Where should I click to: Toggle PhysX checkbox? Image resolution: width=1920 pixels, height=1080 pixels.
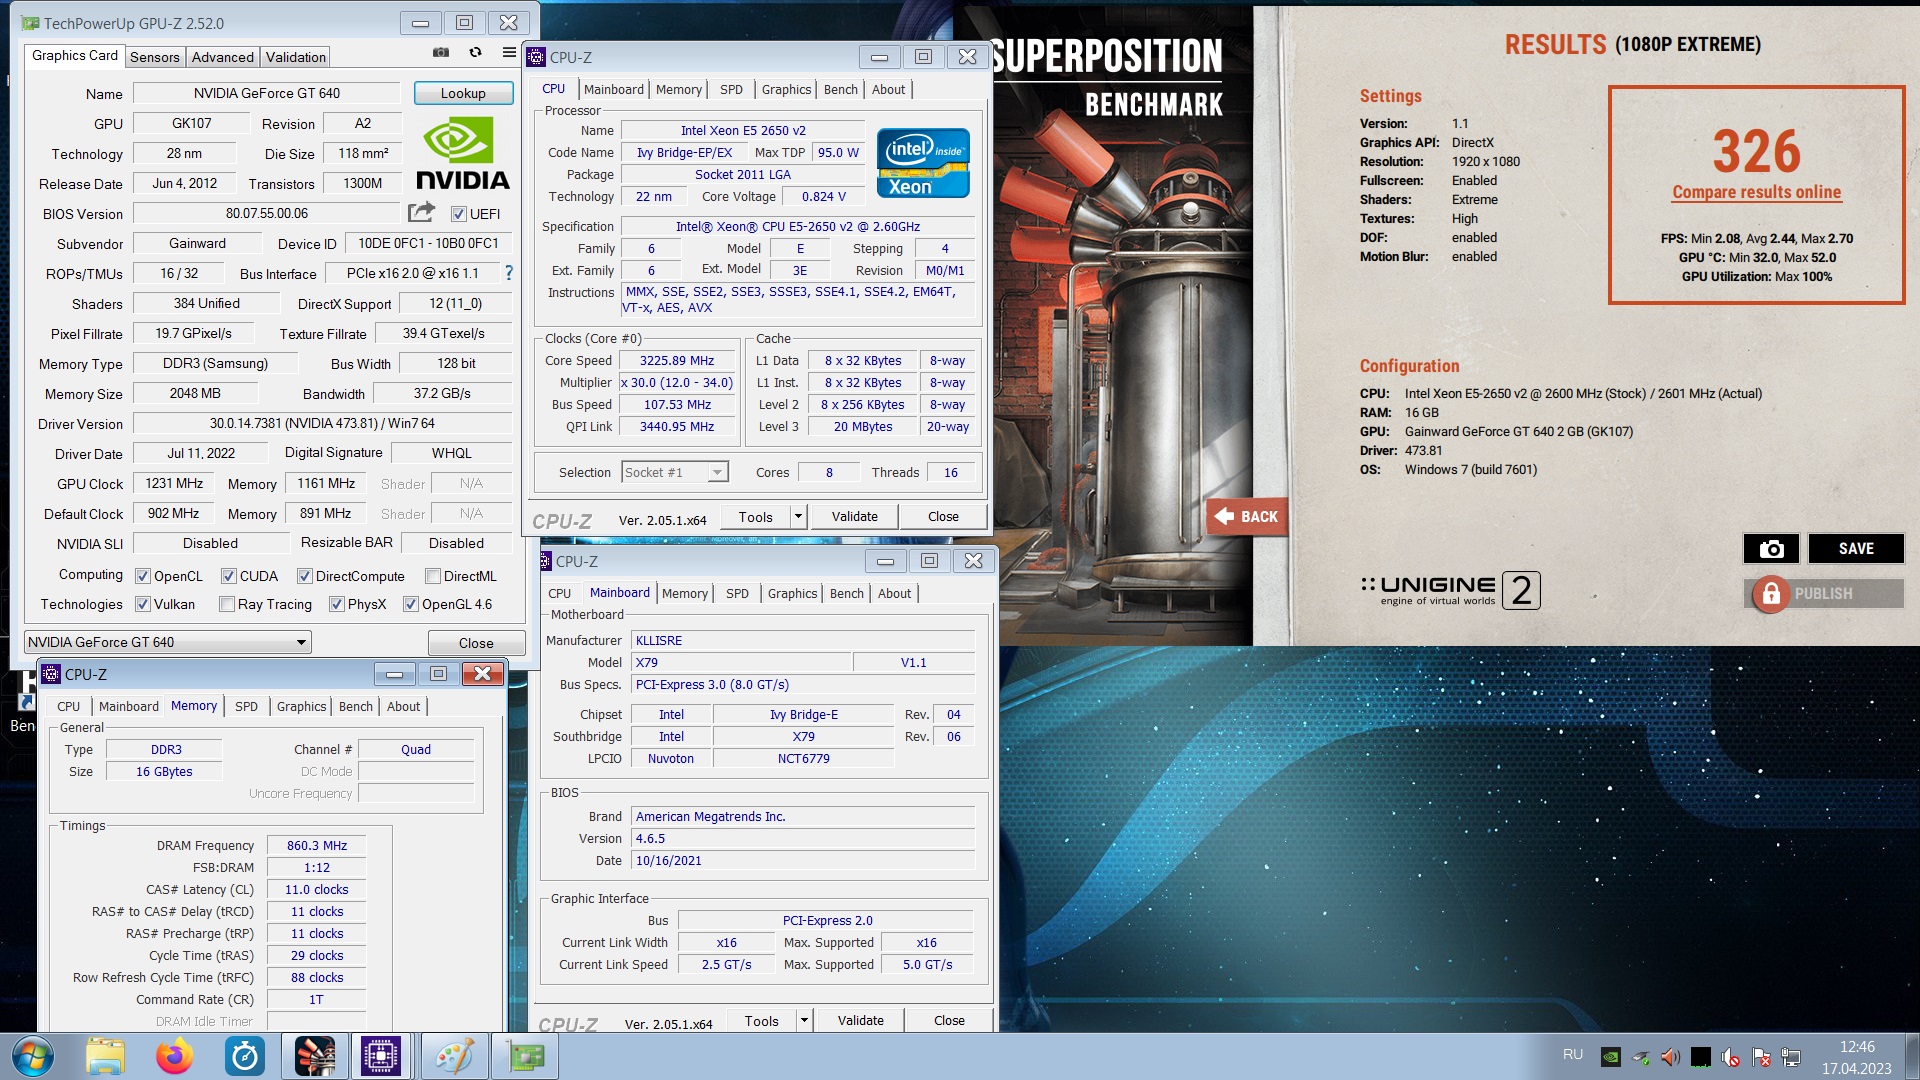point(337,604)
